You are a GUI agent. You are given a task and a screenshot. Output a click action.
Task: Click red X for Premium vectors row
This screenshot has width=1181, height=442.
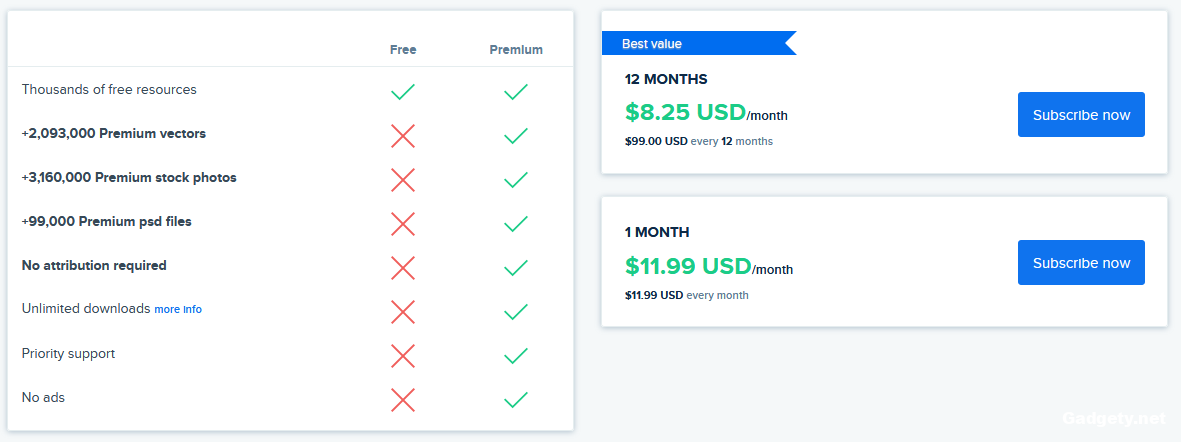(403, 136)
